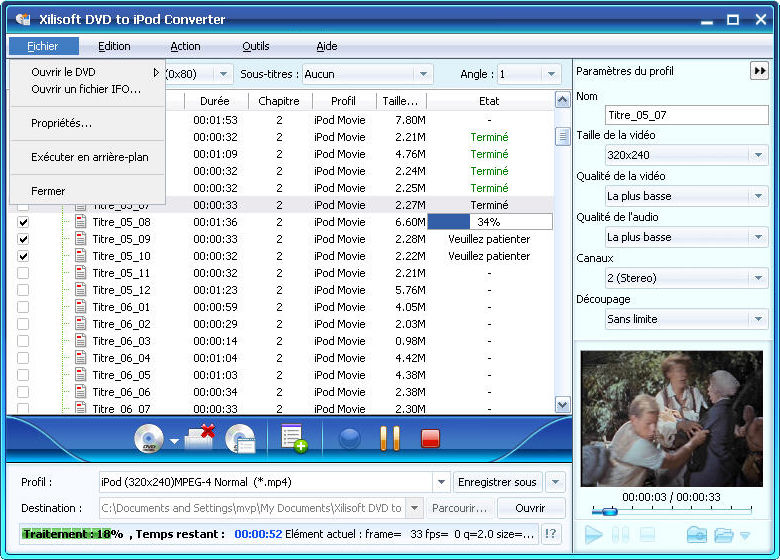780x560 pixels.
Task: Click the help '!?' icon in status bar
Action: point(551,534)
